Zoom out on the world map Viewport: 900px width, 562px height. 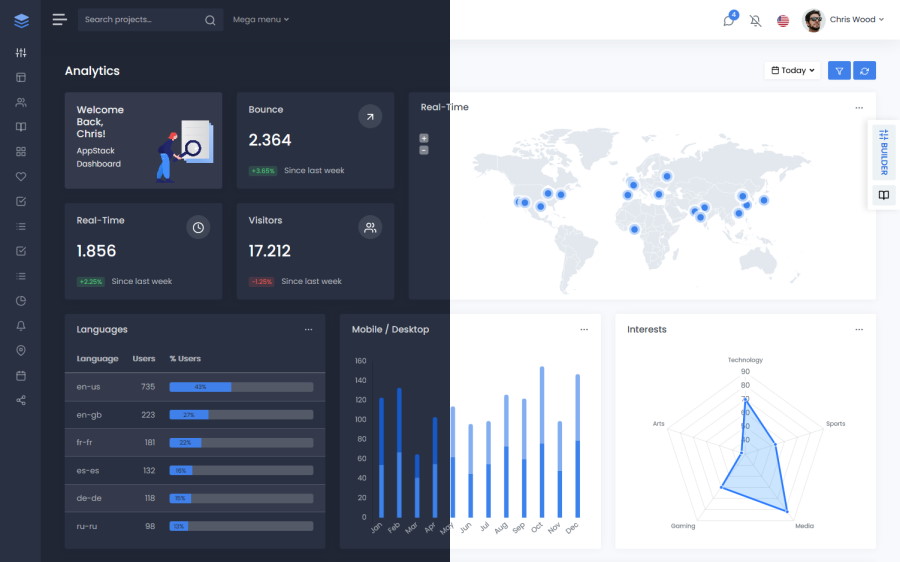point(424,150)
